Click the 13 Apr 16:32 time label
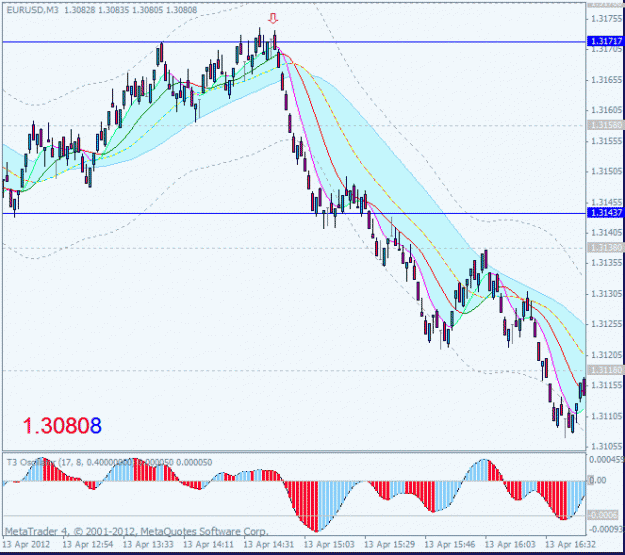The image size is (625, 555). (x=571, y=544)
